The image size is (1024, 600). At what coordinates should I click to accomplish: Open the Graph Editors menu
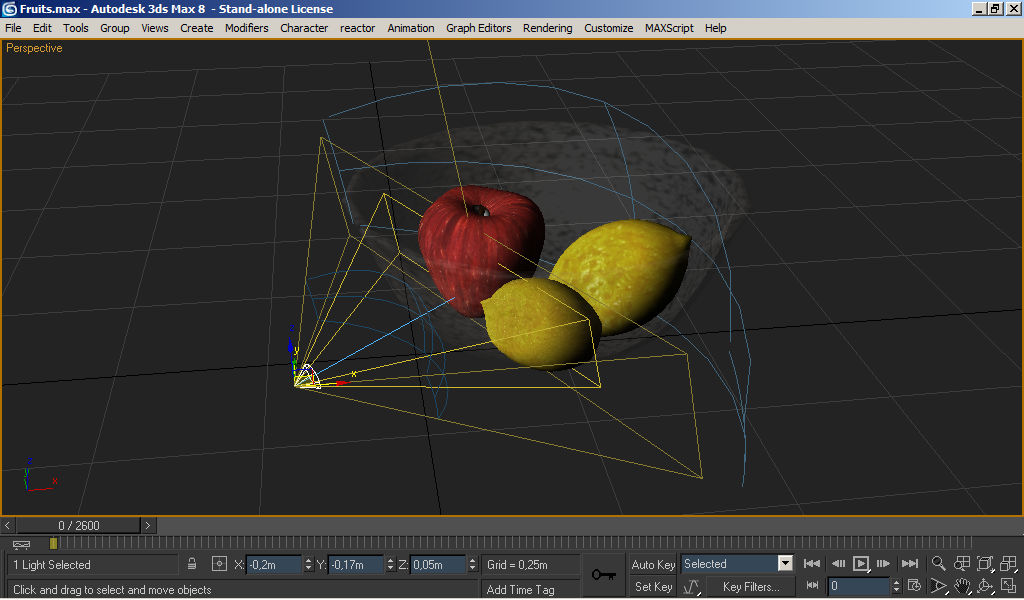[479, 28]
